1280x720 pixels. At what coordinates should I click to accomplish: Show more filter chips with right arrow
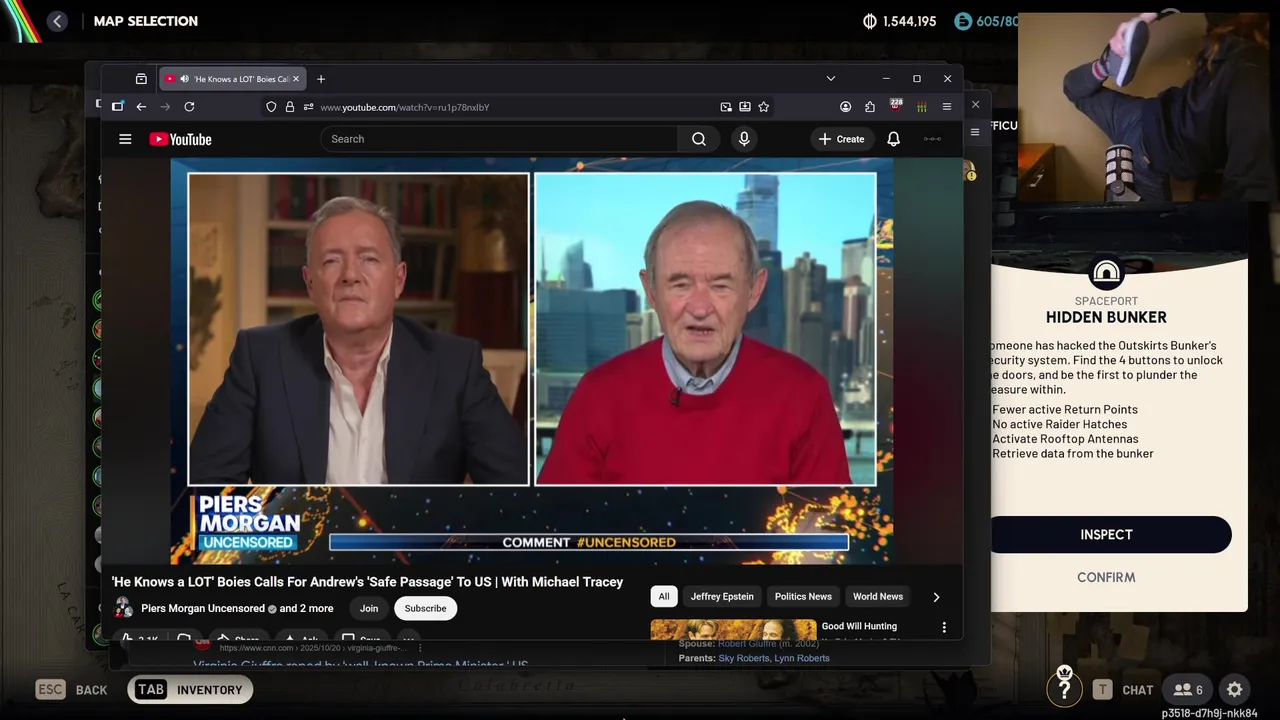point(936,597)
